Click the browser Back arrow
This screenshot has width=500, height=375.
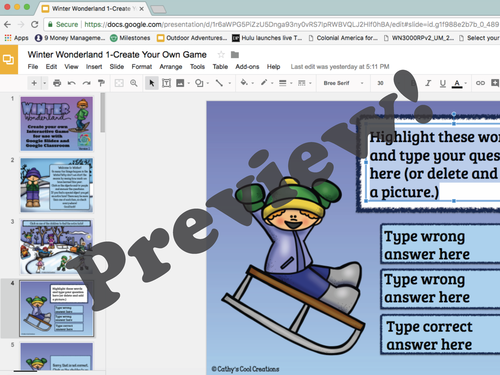[x=7, y=24]
